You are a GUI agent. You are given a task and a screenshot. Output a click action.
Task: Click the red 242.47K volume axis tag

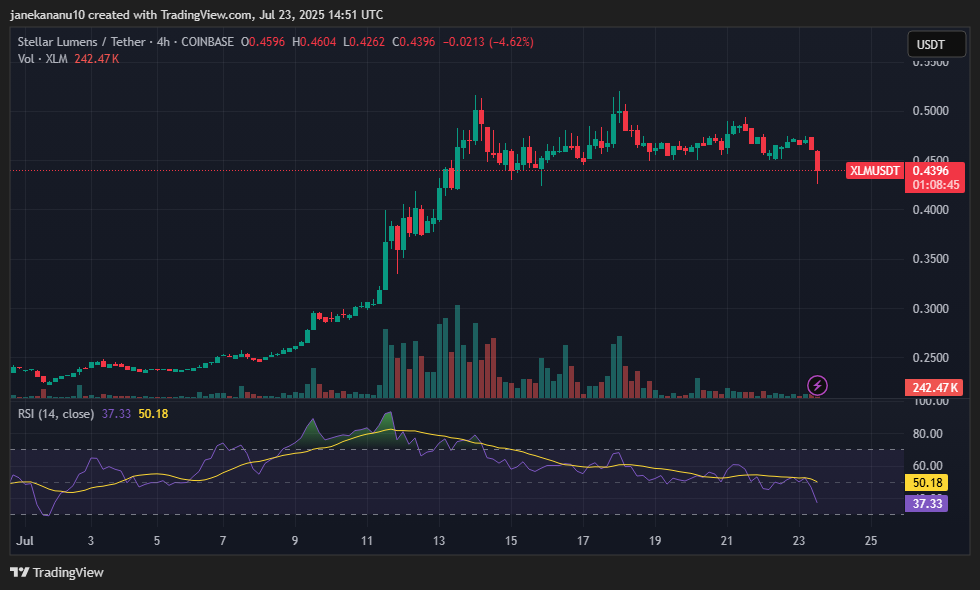[x=934, y=388]
